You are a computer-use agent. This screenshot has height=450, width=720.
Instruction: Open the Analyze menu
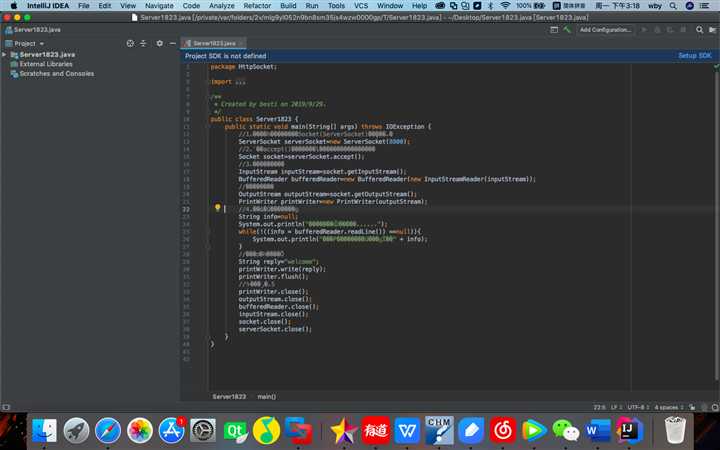[221, 6]
